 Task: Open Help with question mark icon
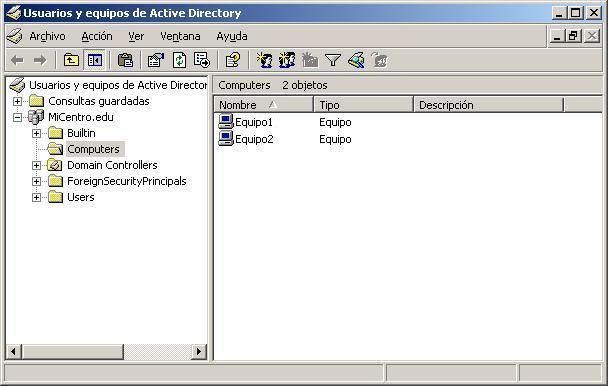coord(233,60)
